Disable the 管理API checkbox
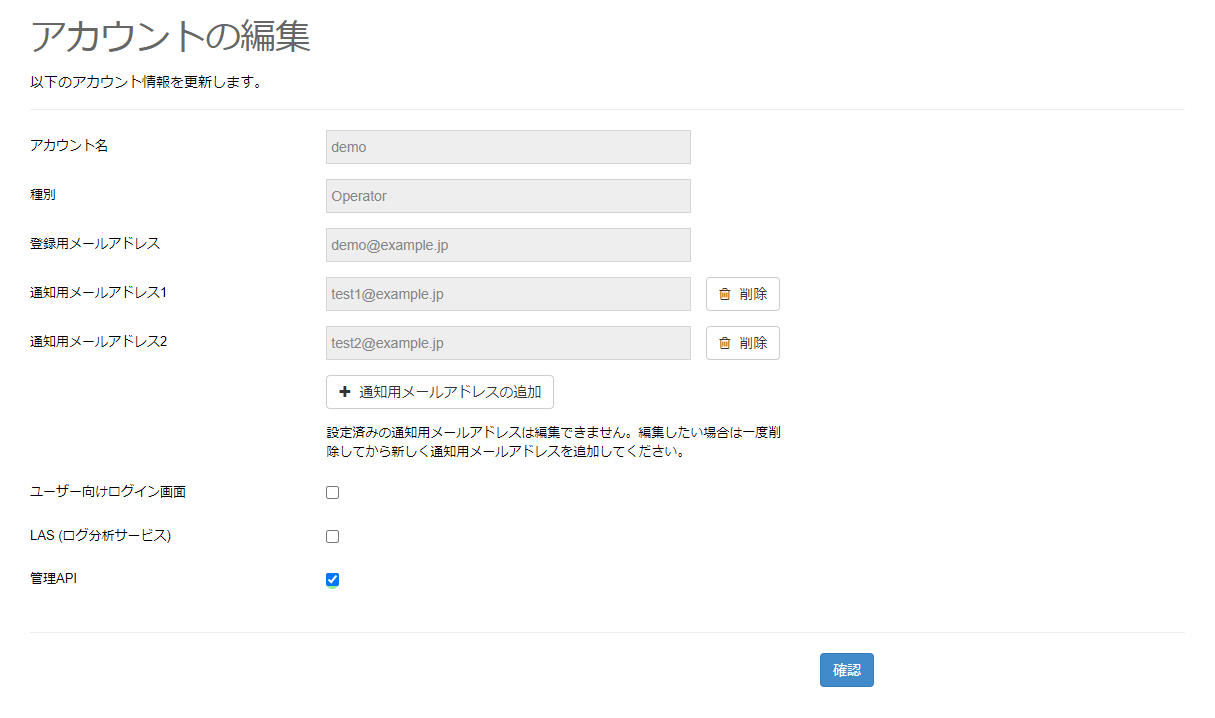 [x=332, y=579]
